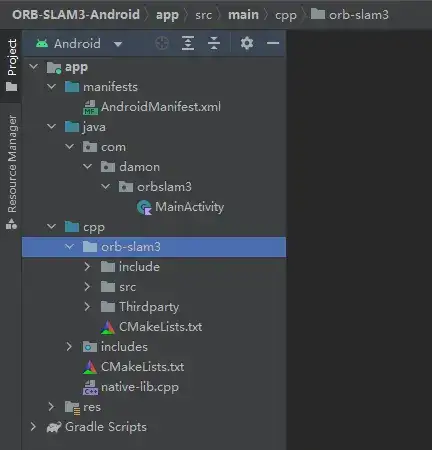Click the cpp breadcrumb
This screenshot has height=450, width=432.
pyautogui.click(x=286, y=16)
